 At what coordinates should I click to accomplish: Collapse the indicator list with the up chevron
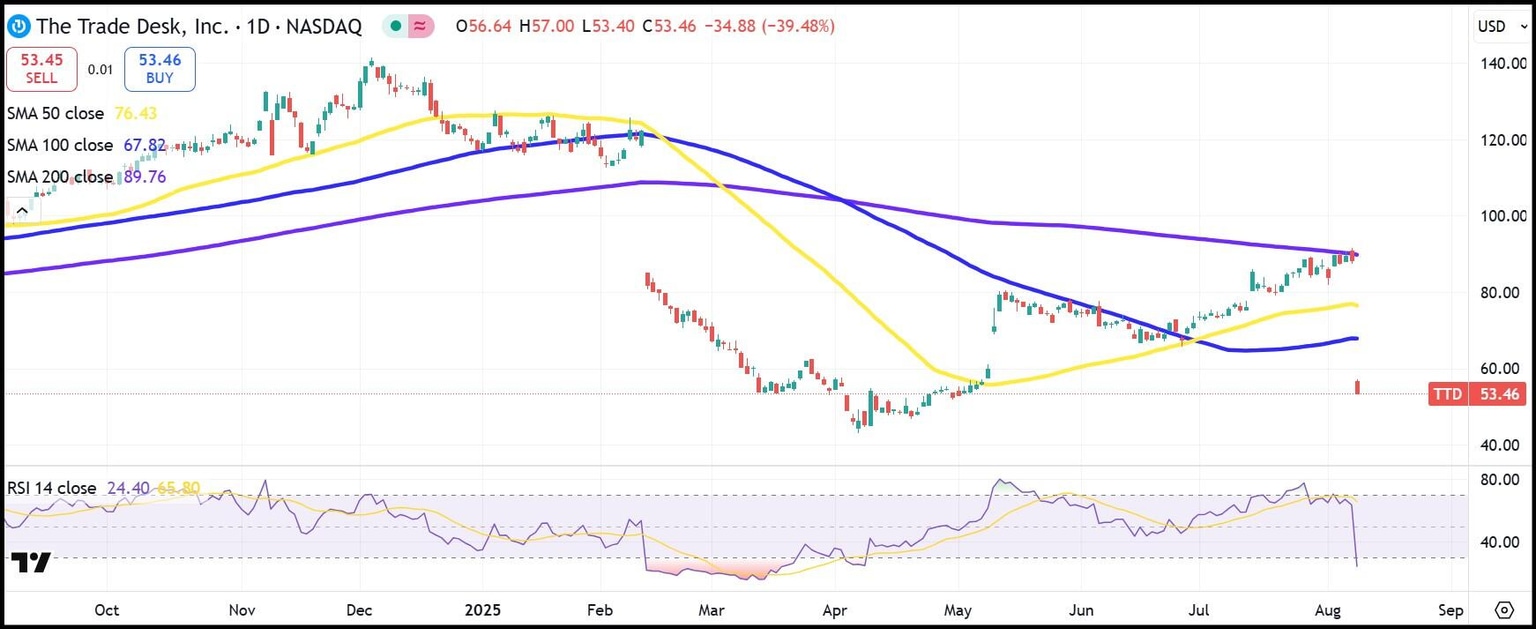[x=21, y=209]
